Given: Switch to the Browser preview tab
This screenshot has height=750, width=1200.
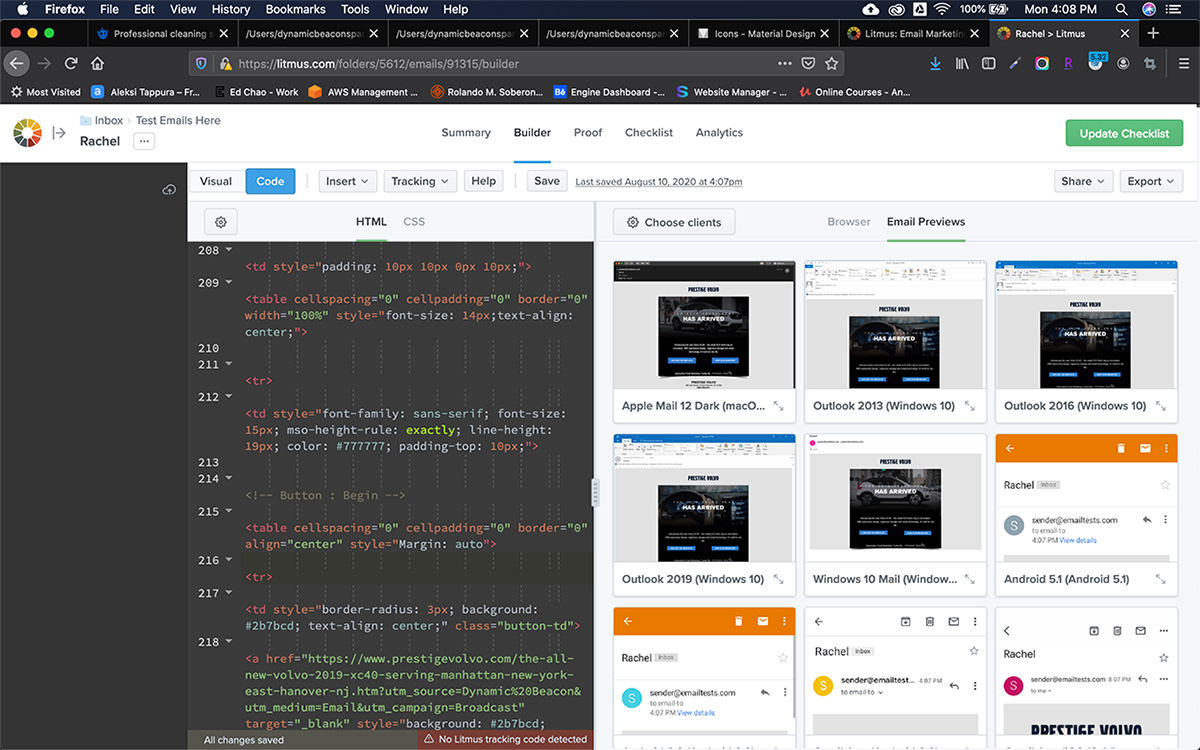Looking at the screenshot, I should (x=849, y=222).
